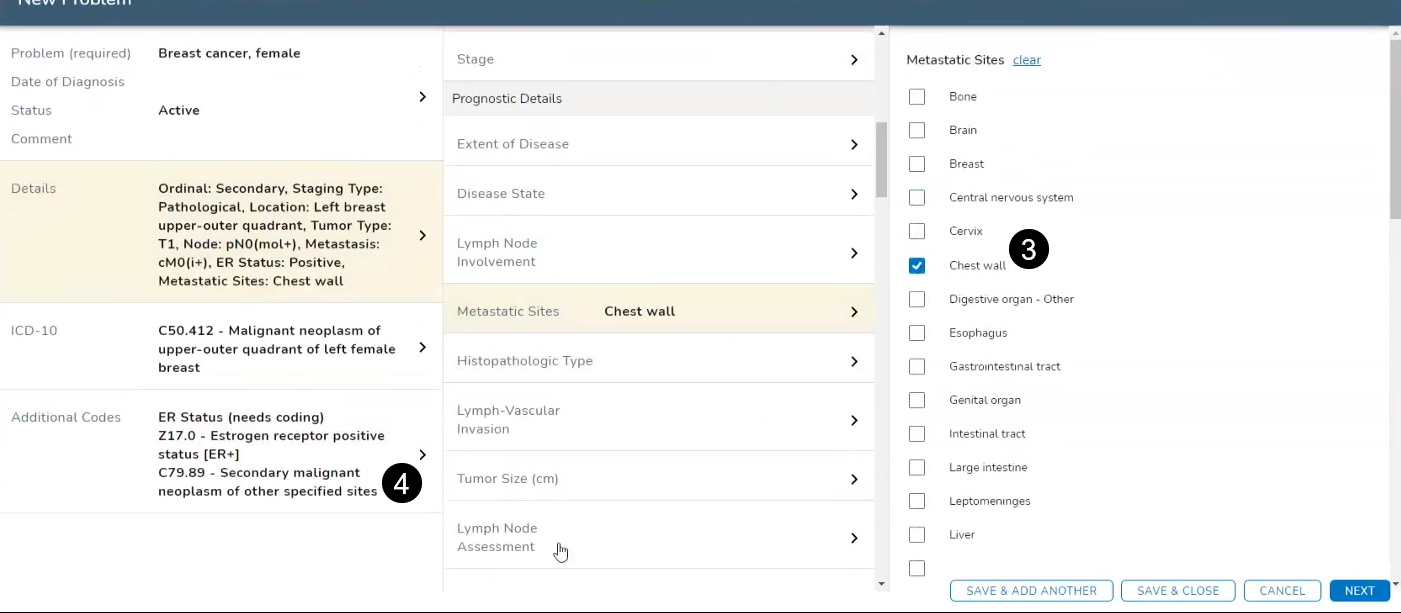The height and width of the screenshot is (613, 1401).
Task: Check the Bone metastatic site box
Action: tap(917, 97)
